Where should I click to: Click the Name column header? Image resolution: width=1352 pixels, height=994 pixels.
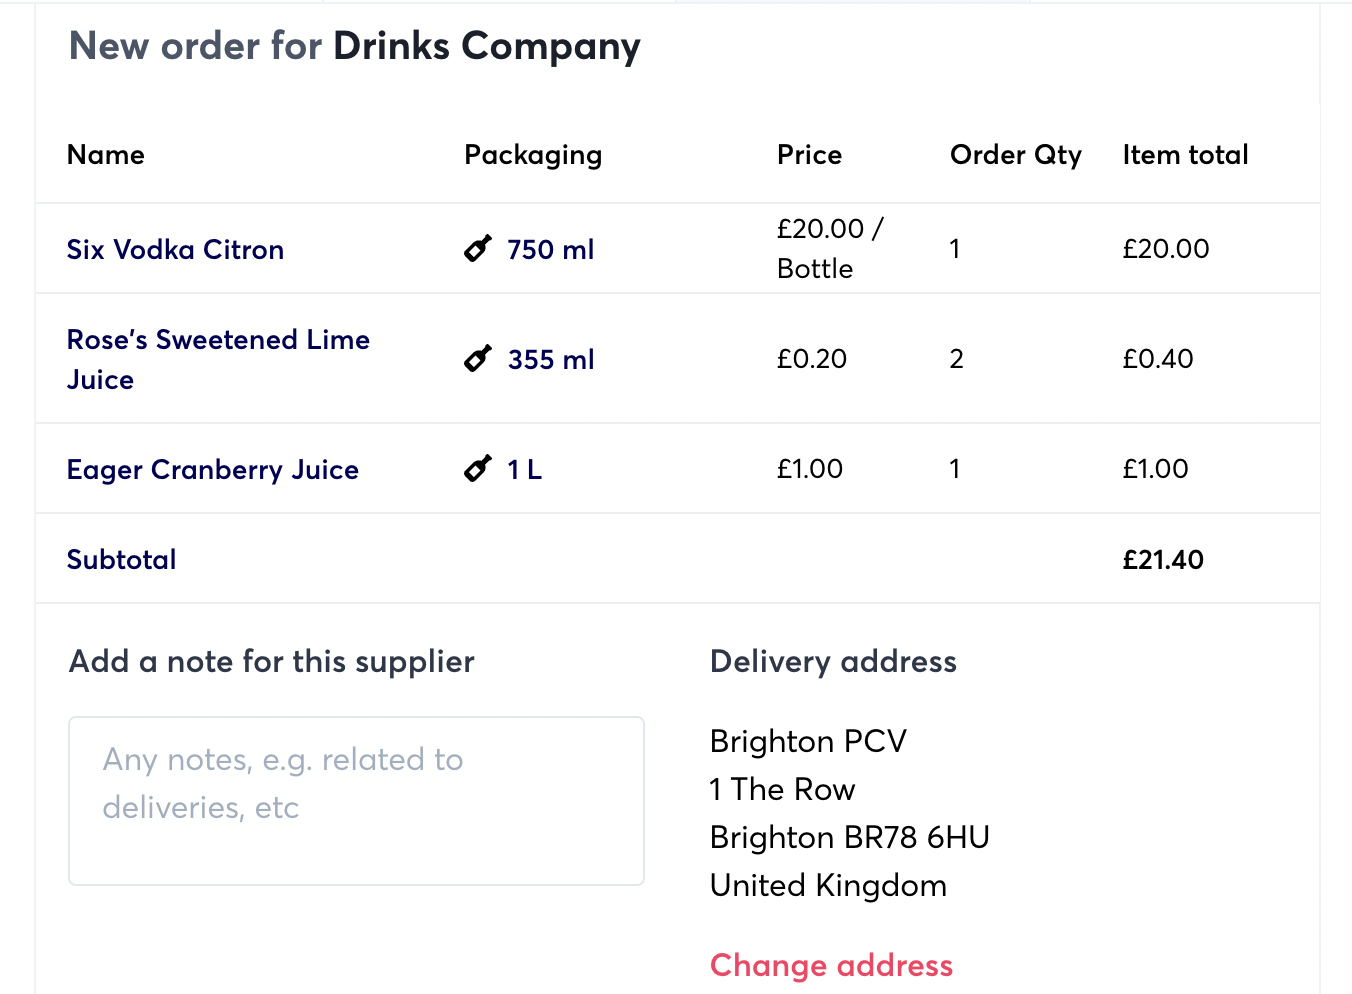[106, 155]
